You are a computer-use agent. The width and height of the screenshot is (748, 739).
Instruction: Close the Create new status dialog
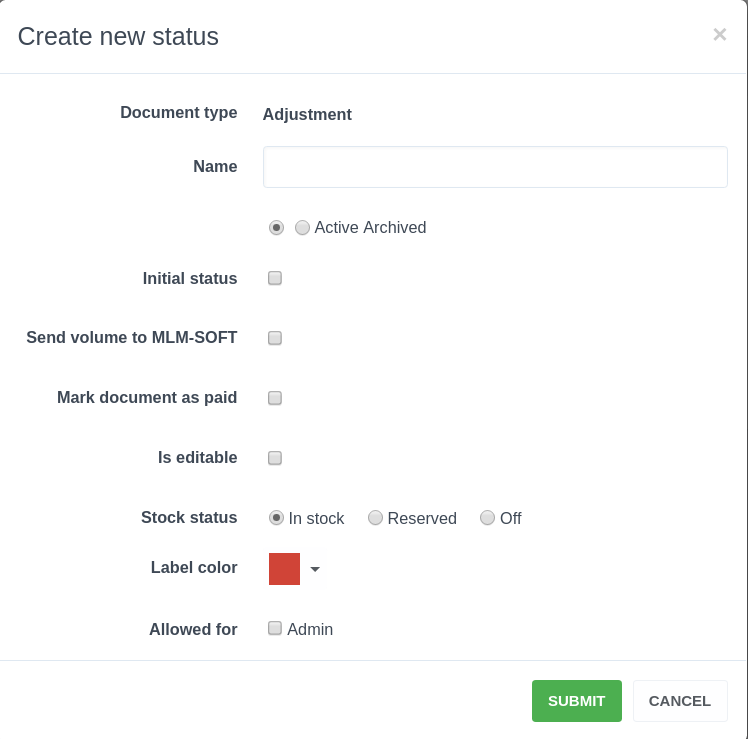click(719, 35)
